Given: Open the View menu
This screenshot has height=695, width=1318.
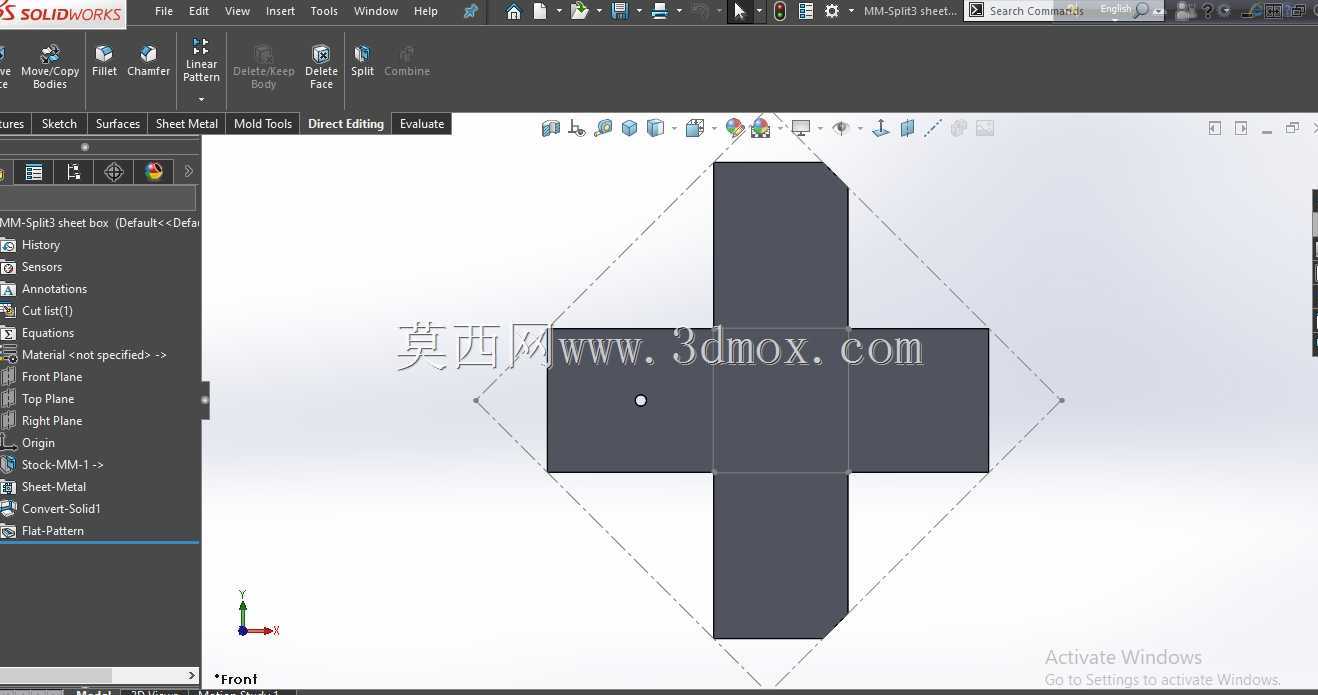Looking at the screenshot, I should click(238, 11).
